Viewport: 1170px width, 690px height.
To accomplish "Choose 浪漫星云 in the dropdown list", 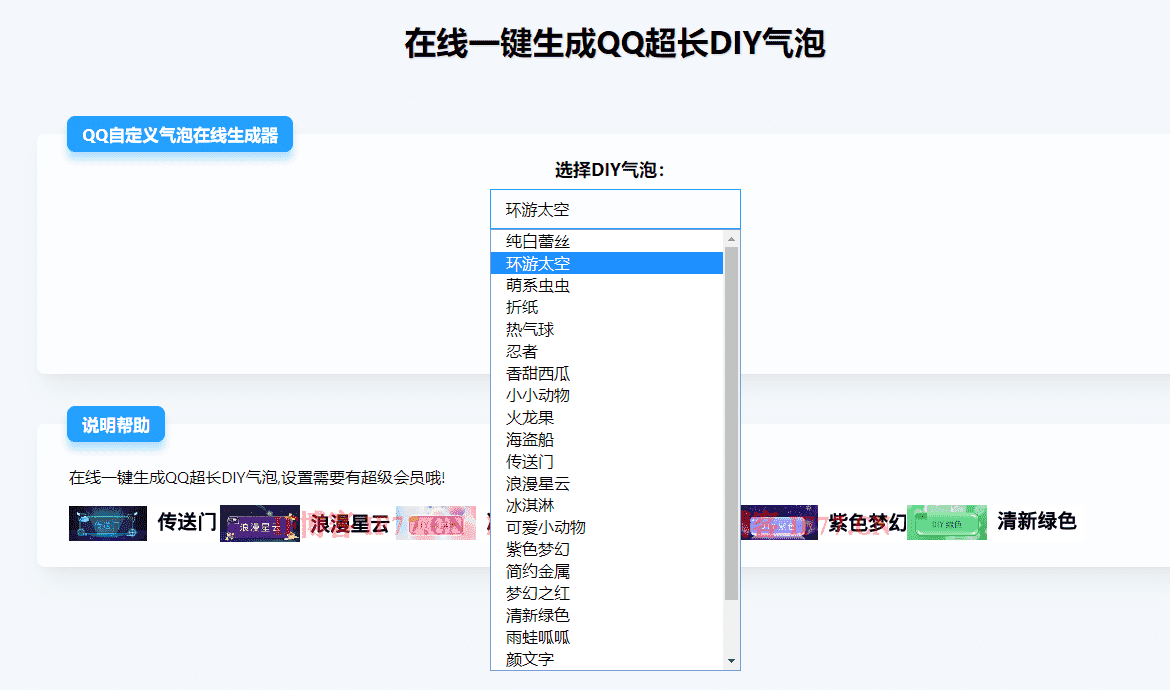I will tap(607, 483).
